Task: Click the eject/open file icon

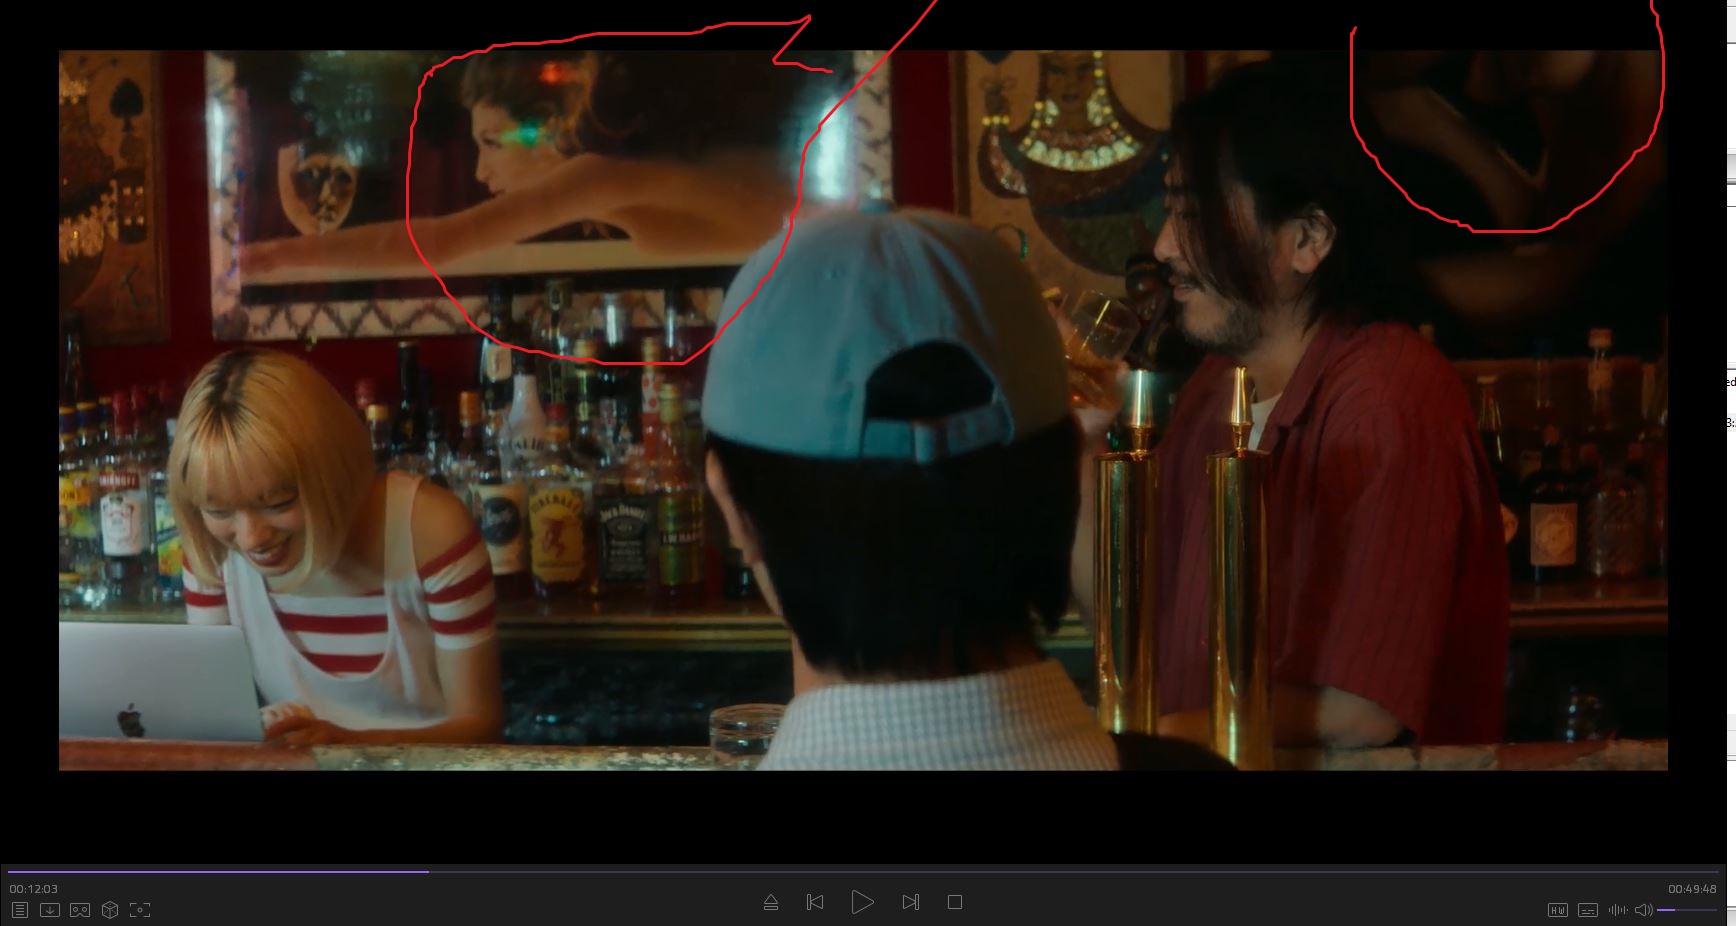Action: (x=771, y=902)
